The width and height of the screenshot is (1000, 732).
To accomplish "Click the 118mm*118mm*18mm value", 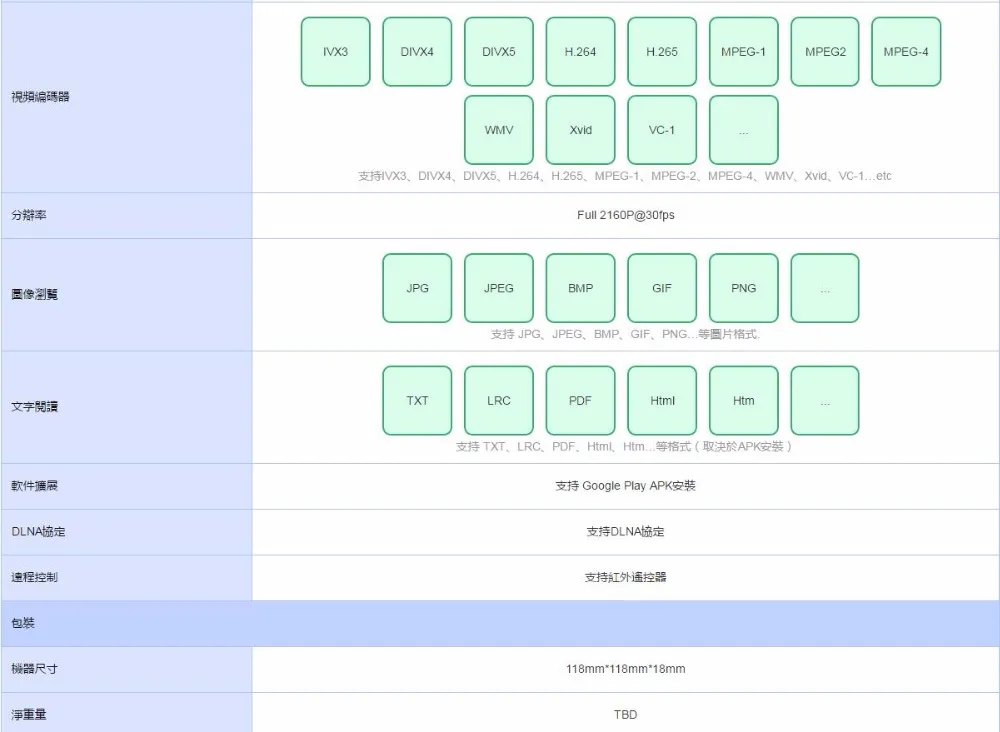I will [626, 669].
